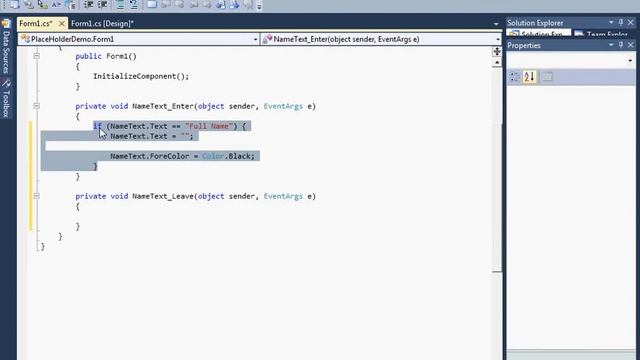Click the NameText_Leave method name in code
Image resolution: width=640 pixels, height=360 pixels.
163,196
